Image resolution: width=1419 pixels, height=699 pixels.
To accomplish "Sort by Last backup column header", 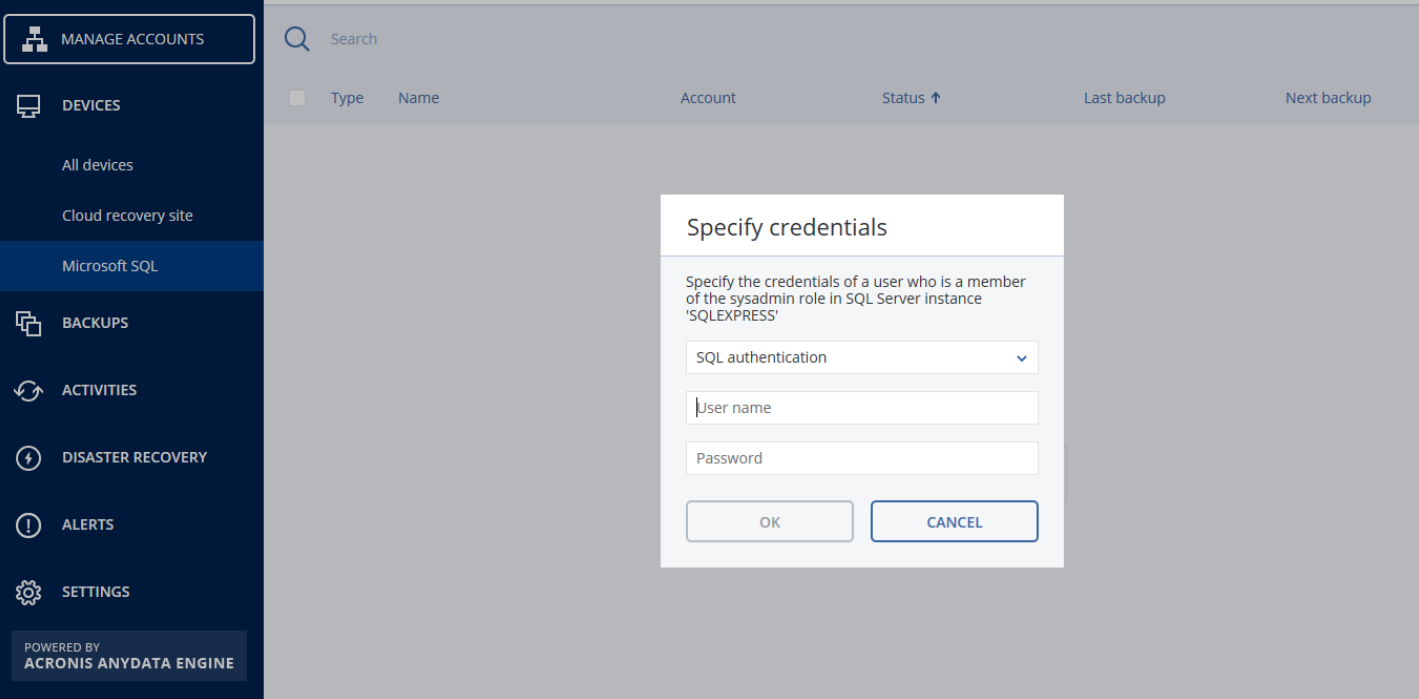I will point(1124,98).
